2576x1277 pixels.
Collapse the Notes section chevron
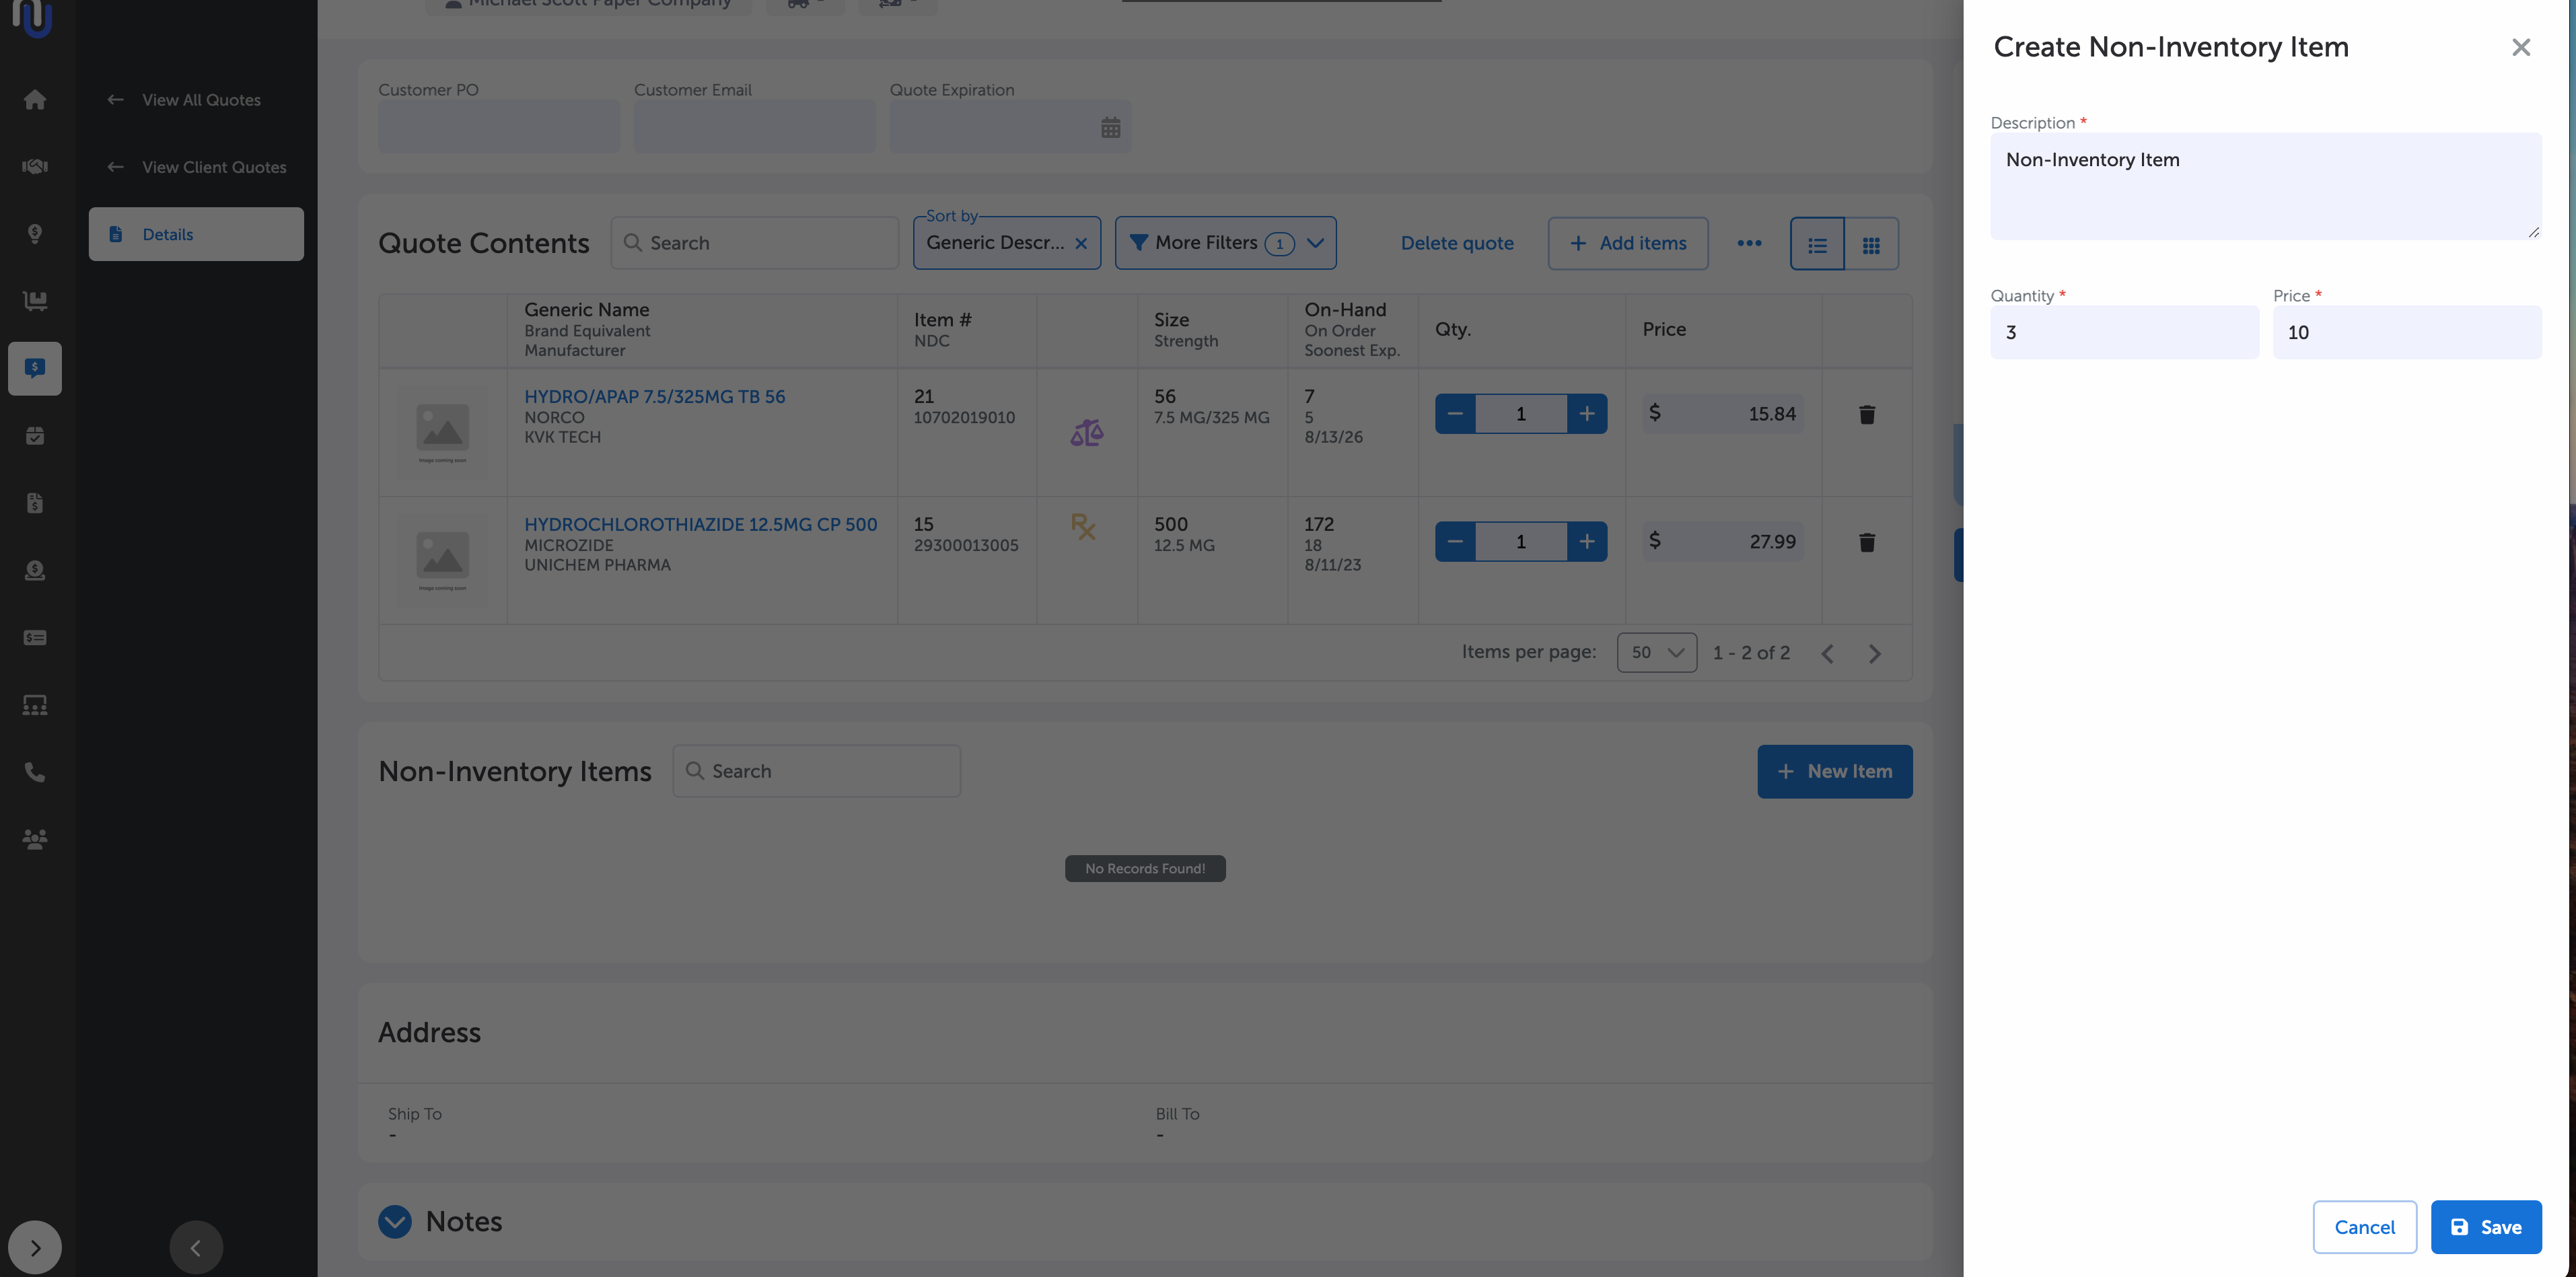[x=395, y=1221]
